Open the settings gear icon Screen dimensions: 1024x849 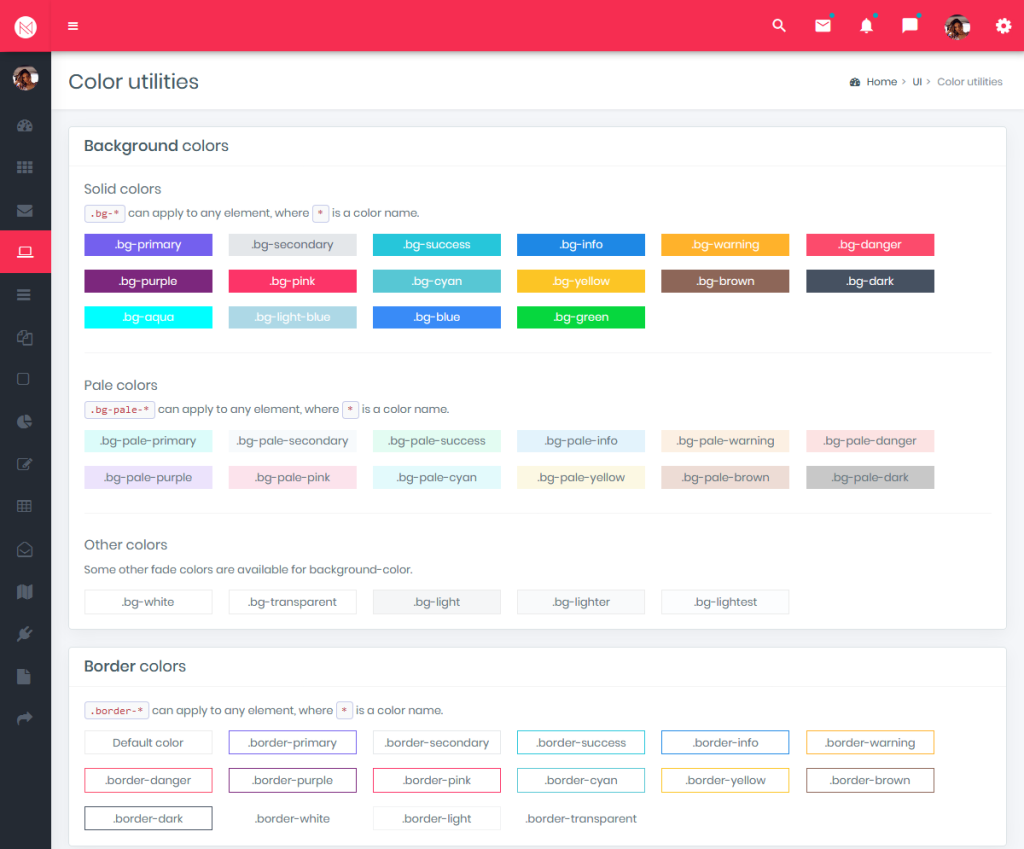[1002, 26]
